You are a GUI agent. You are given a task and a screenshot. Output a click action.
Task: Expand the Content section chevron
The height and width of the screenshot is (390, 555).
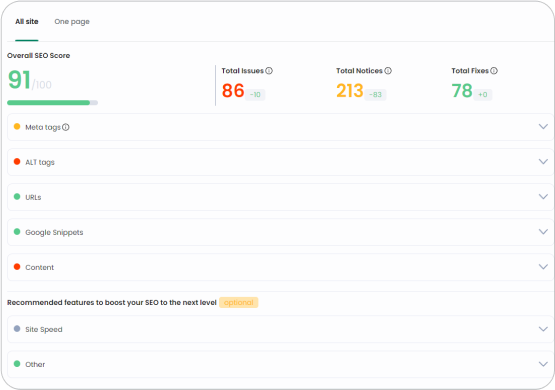pos(543,266)
